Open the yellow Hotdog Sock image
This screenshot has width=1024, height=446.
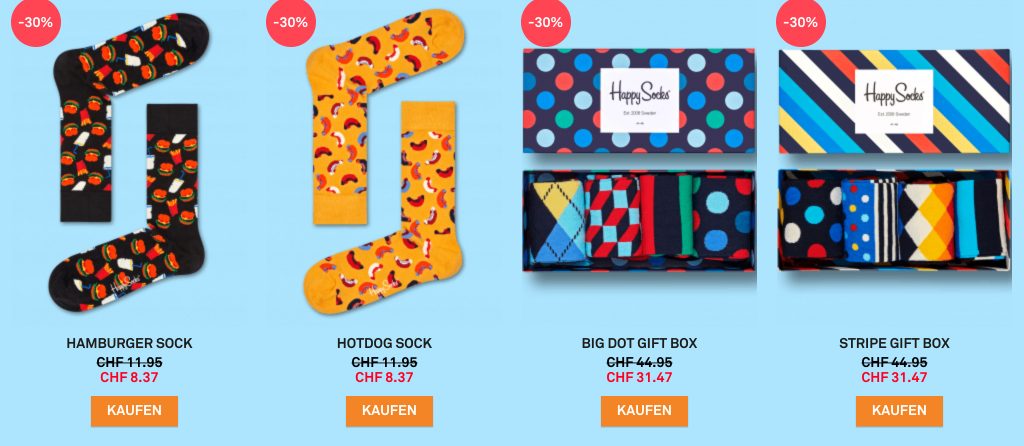(385, 162)
